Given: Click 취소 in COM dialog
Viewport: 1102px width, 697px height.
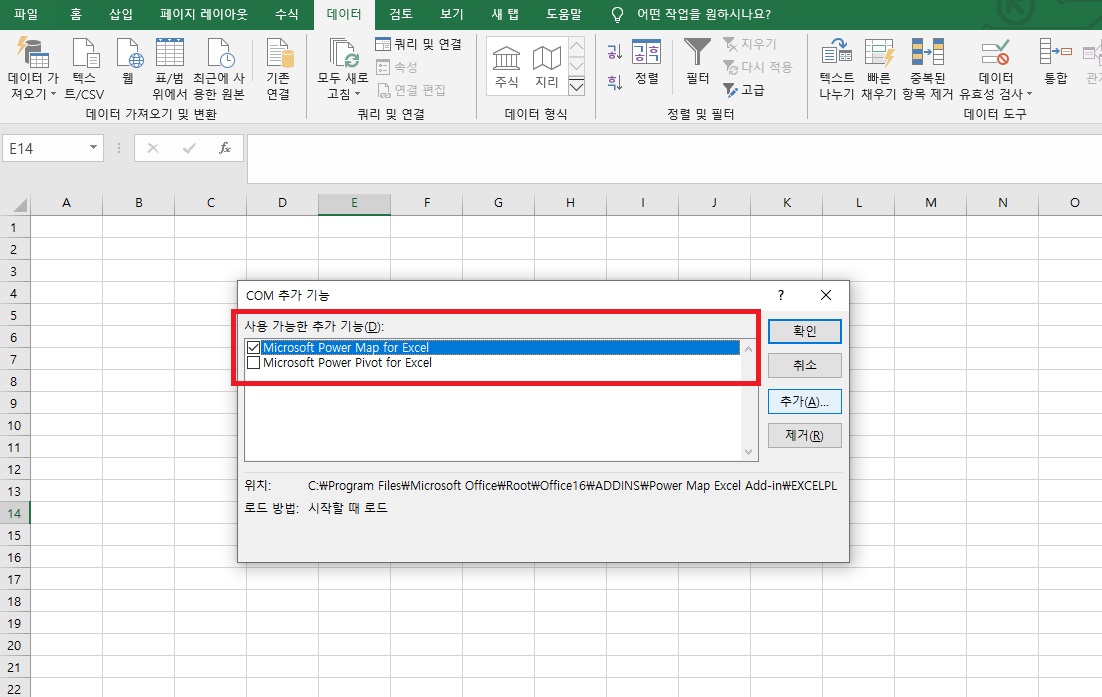Looking at the screenshot, I should [x=805, y=365].
